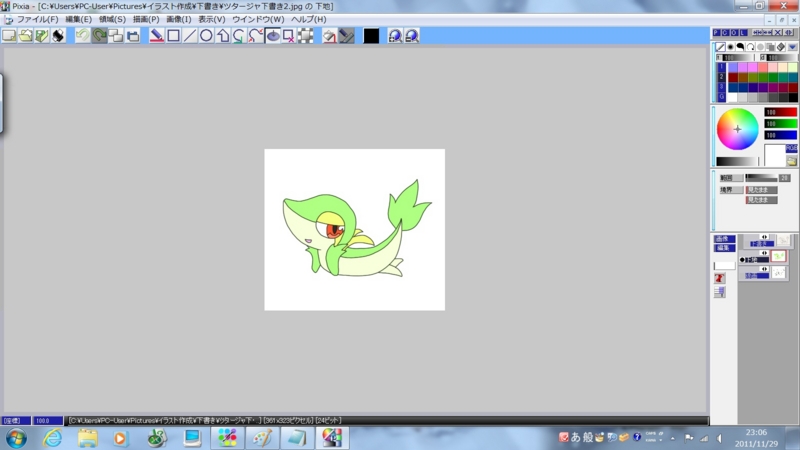Viewport: 800px width, 450px height.
Task: Adjust the blue channel slider
Action: pyautogui.click(x=780, y=135)
